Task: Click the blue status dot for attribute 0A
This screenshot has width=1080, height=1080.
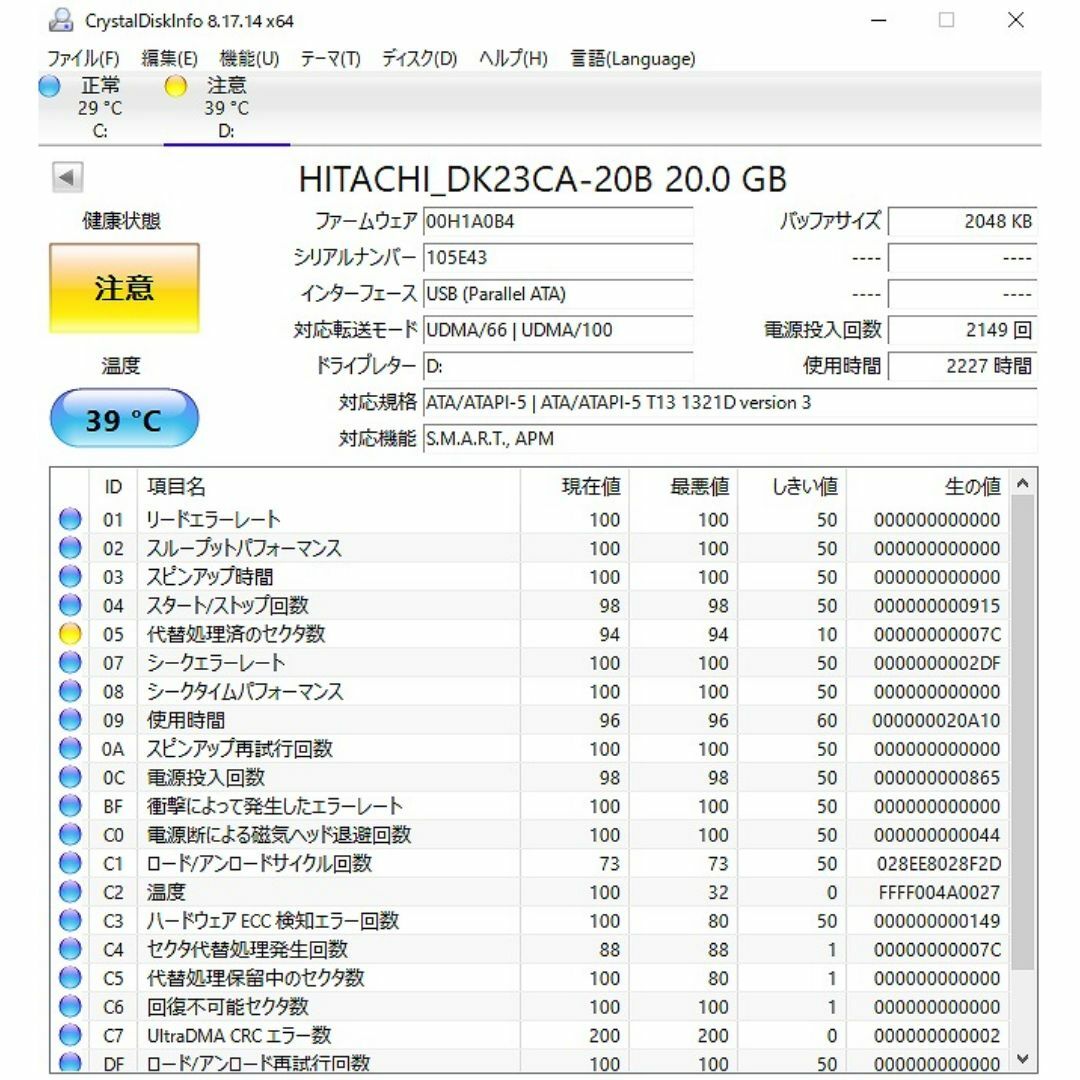Action: click(70, 749)
